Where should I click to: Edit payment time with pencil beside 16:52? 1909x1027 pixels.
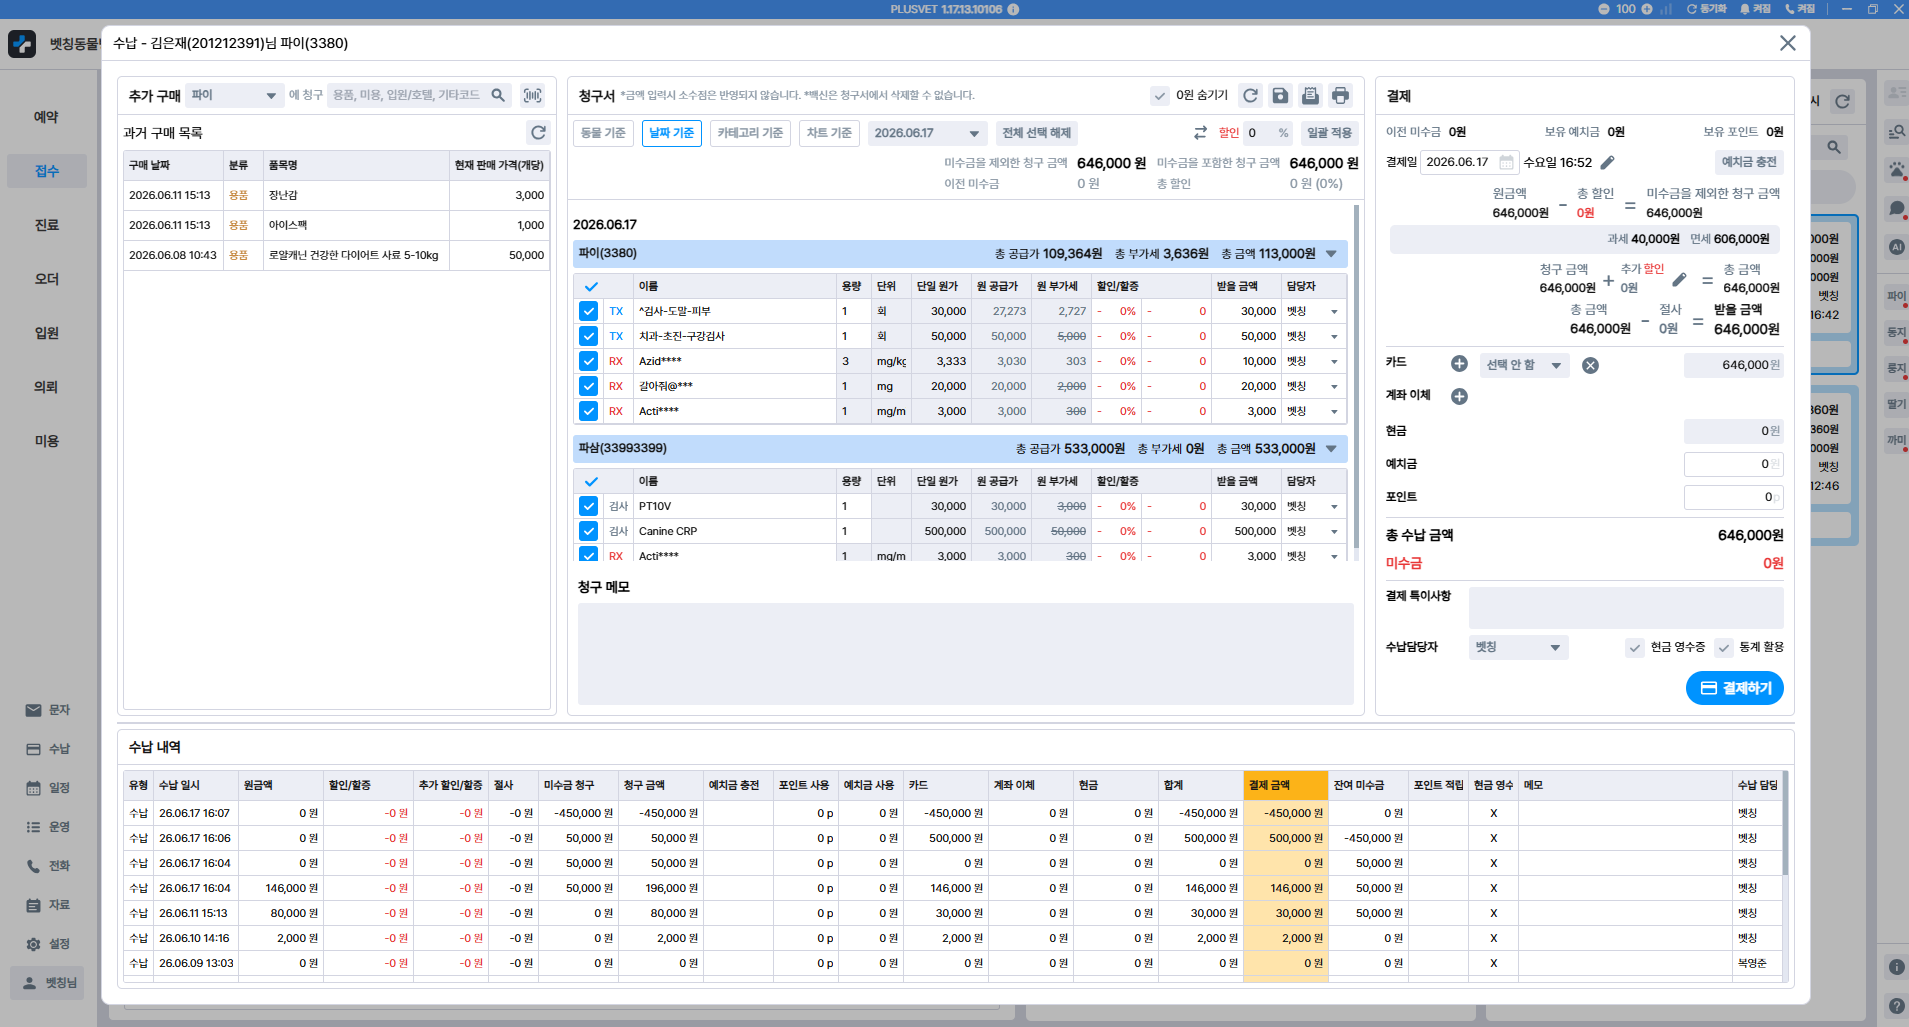point(1607,162)
